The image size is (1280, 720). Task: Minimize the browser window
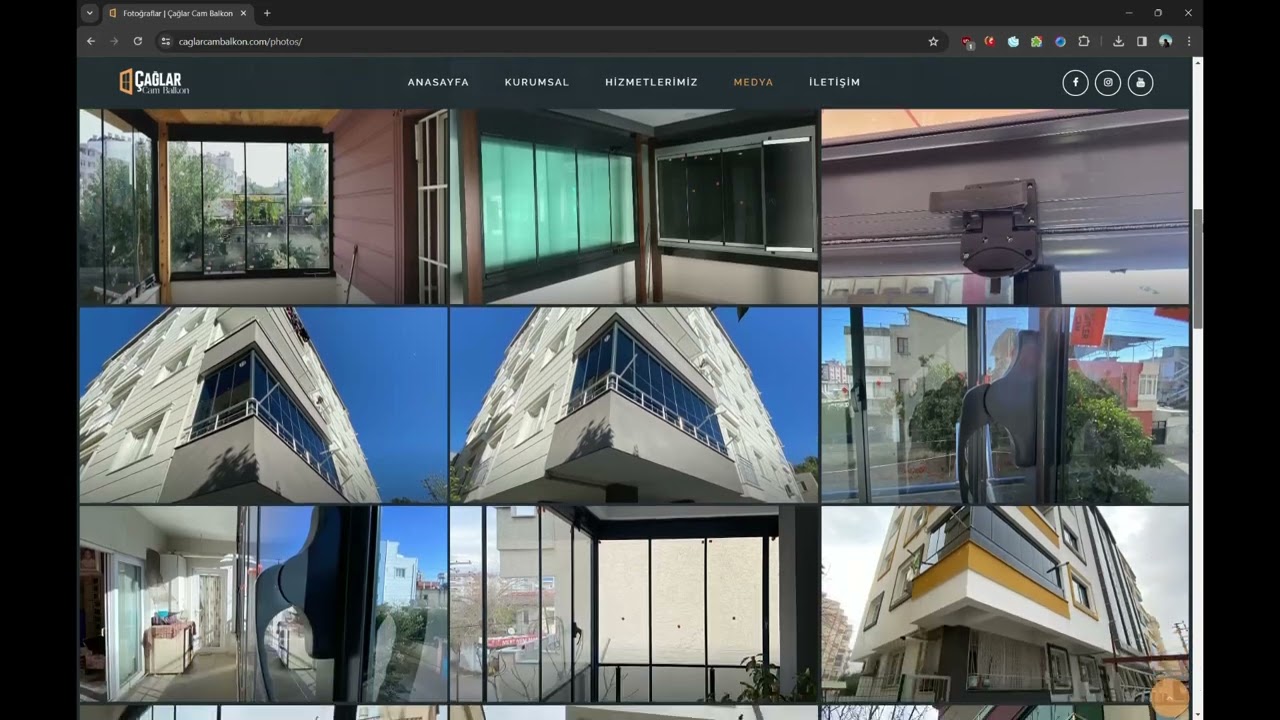click(1129, 13)
